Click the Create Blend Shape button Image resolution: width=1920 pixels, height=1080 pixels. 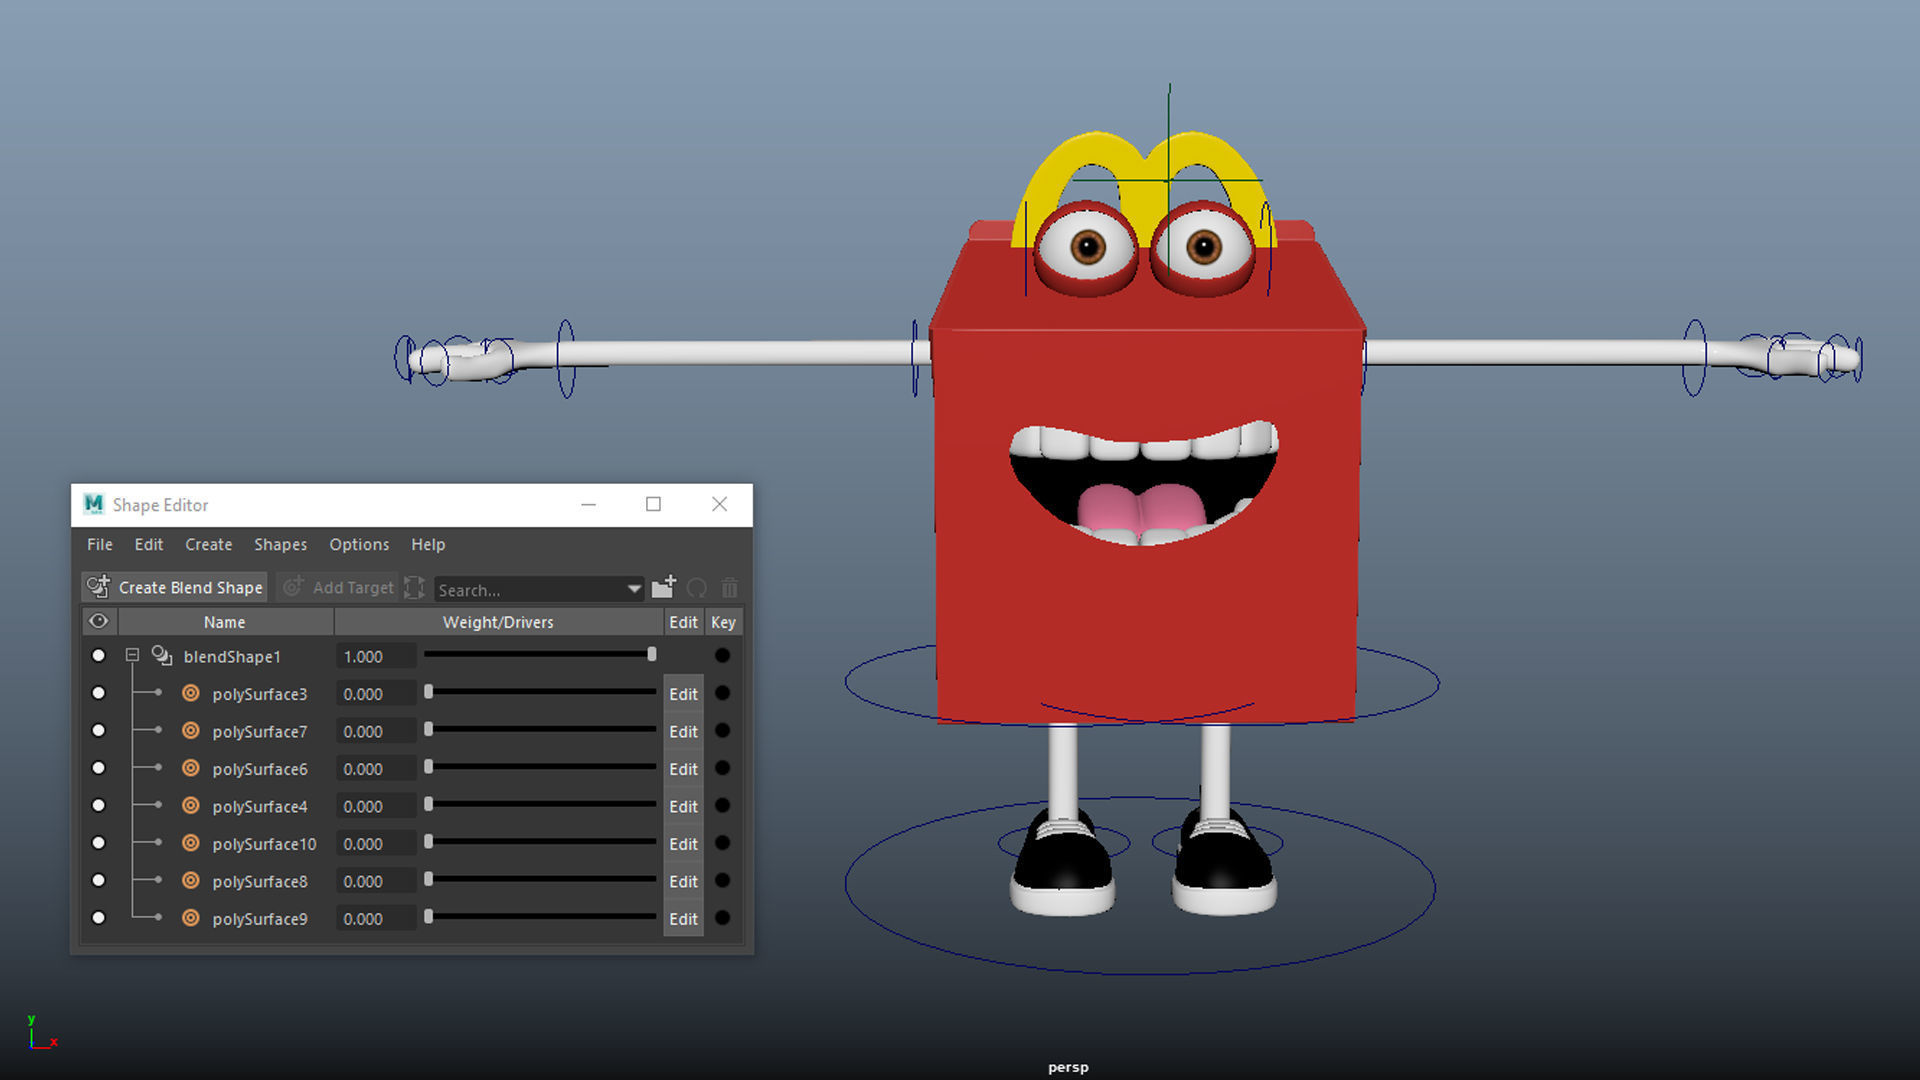click(175, 587)
